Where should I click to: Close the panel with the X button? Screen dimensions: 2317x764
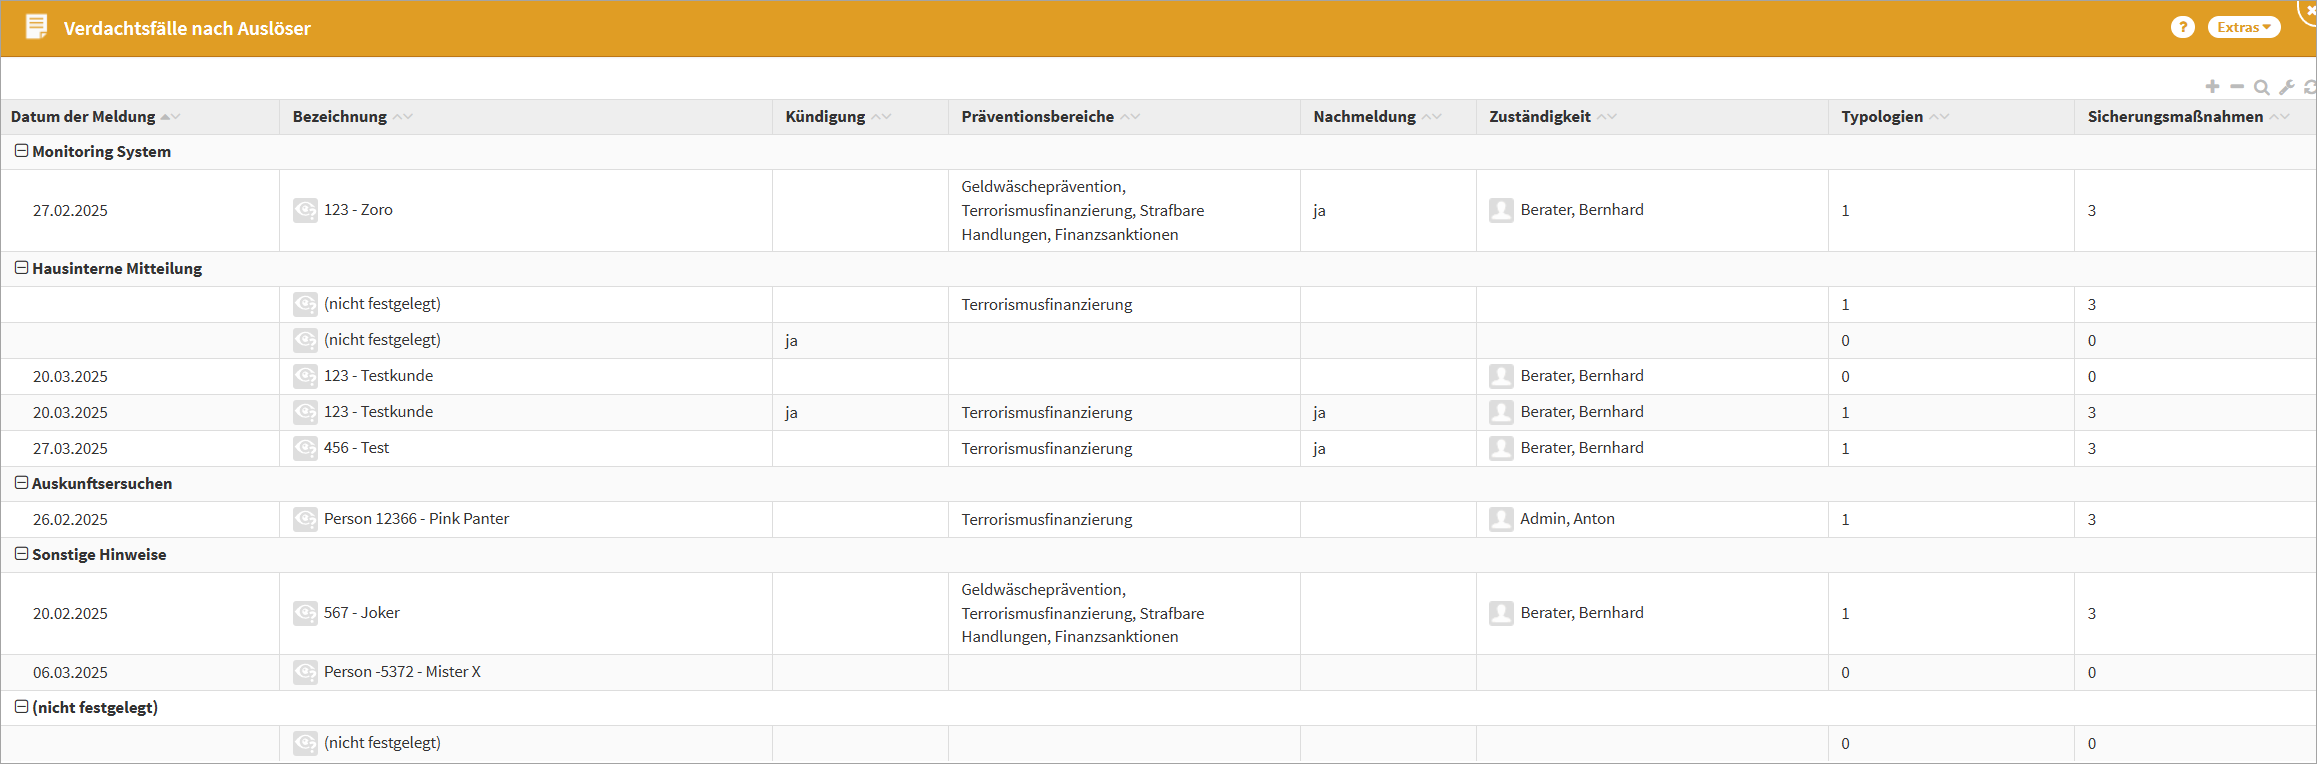(2309, 8)
